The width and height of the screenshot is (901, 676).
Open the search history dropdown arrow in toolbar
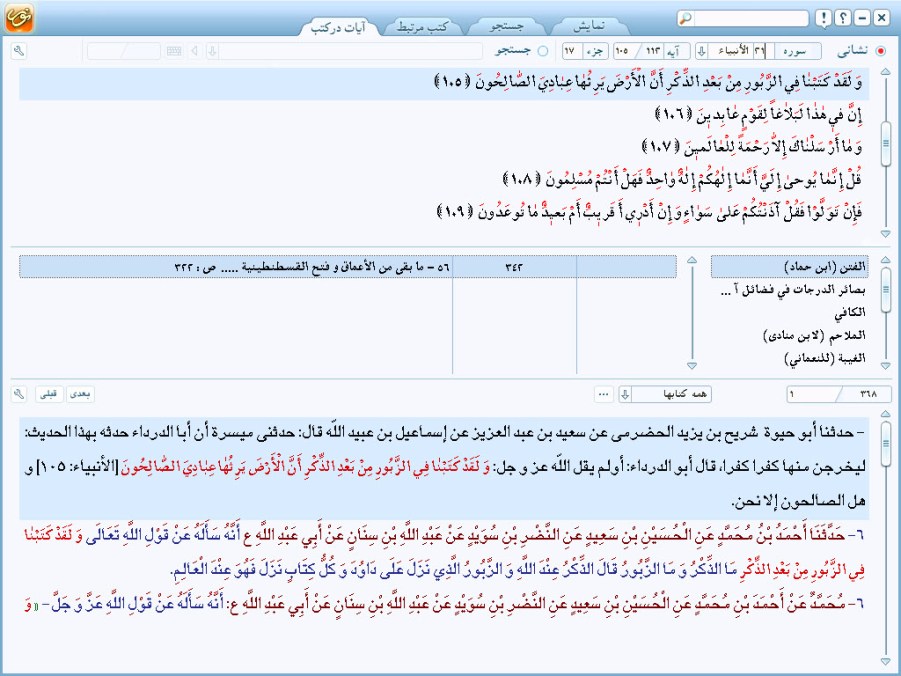[212, 51]
